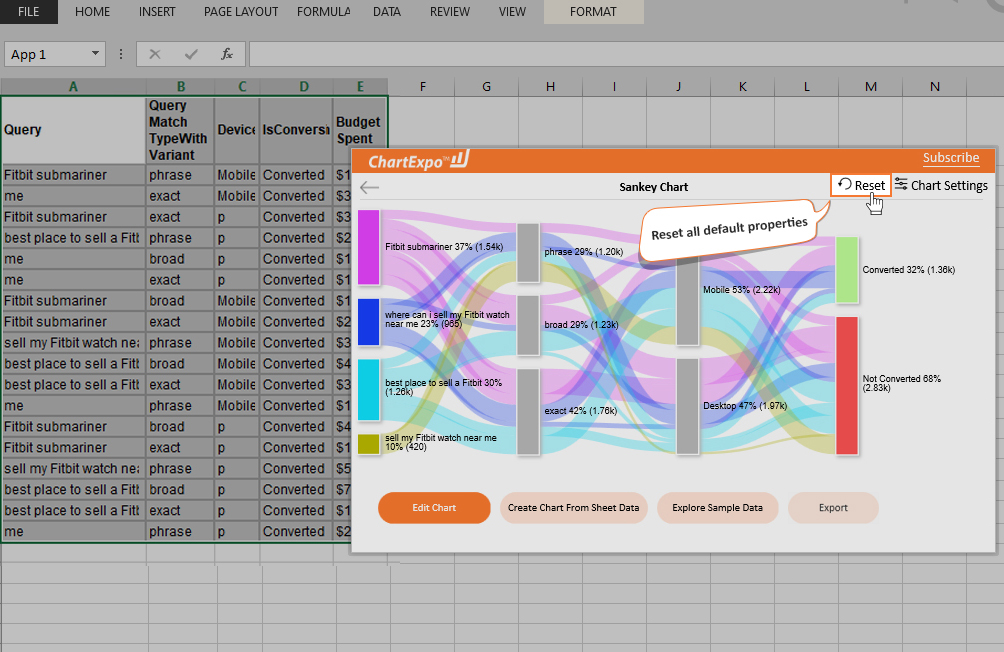Click the magenta Fitbit submariner node
This screenshot has height=652, width=1004.
pos(368,247)
